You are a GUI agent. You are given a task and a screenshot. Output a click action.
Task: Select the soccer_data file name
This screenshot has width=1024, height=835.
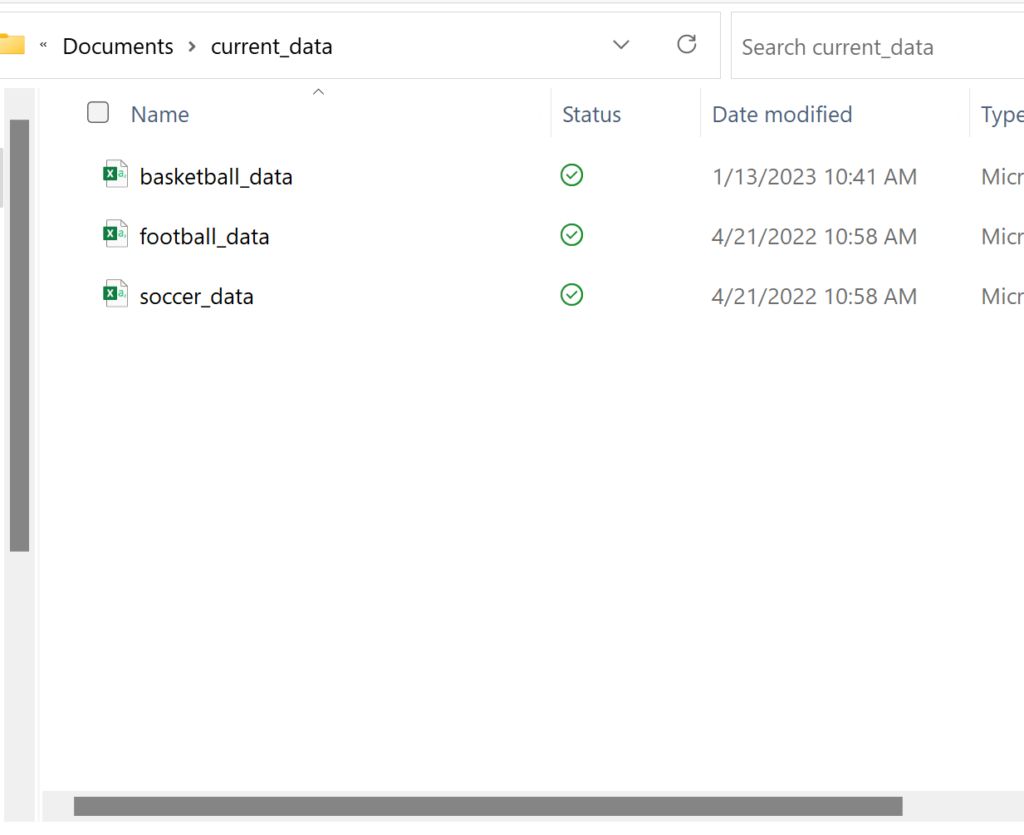coord(197,296)
